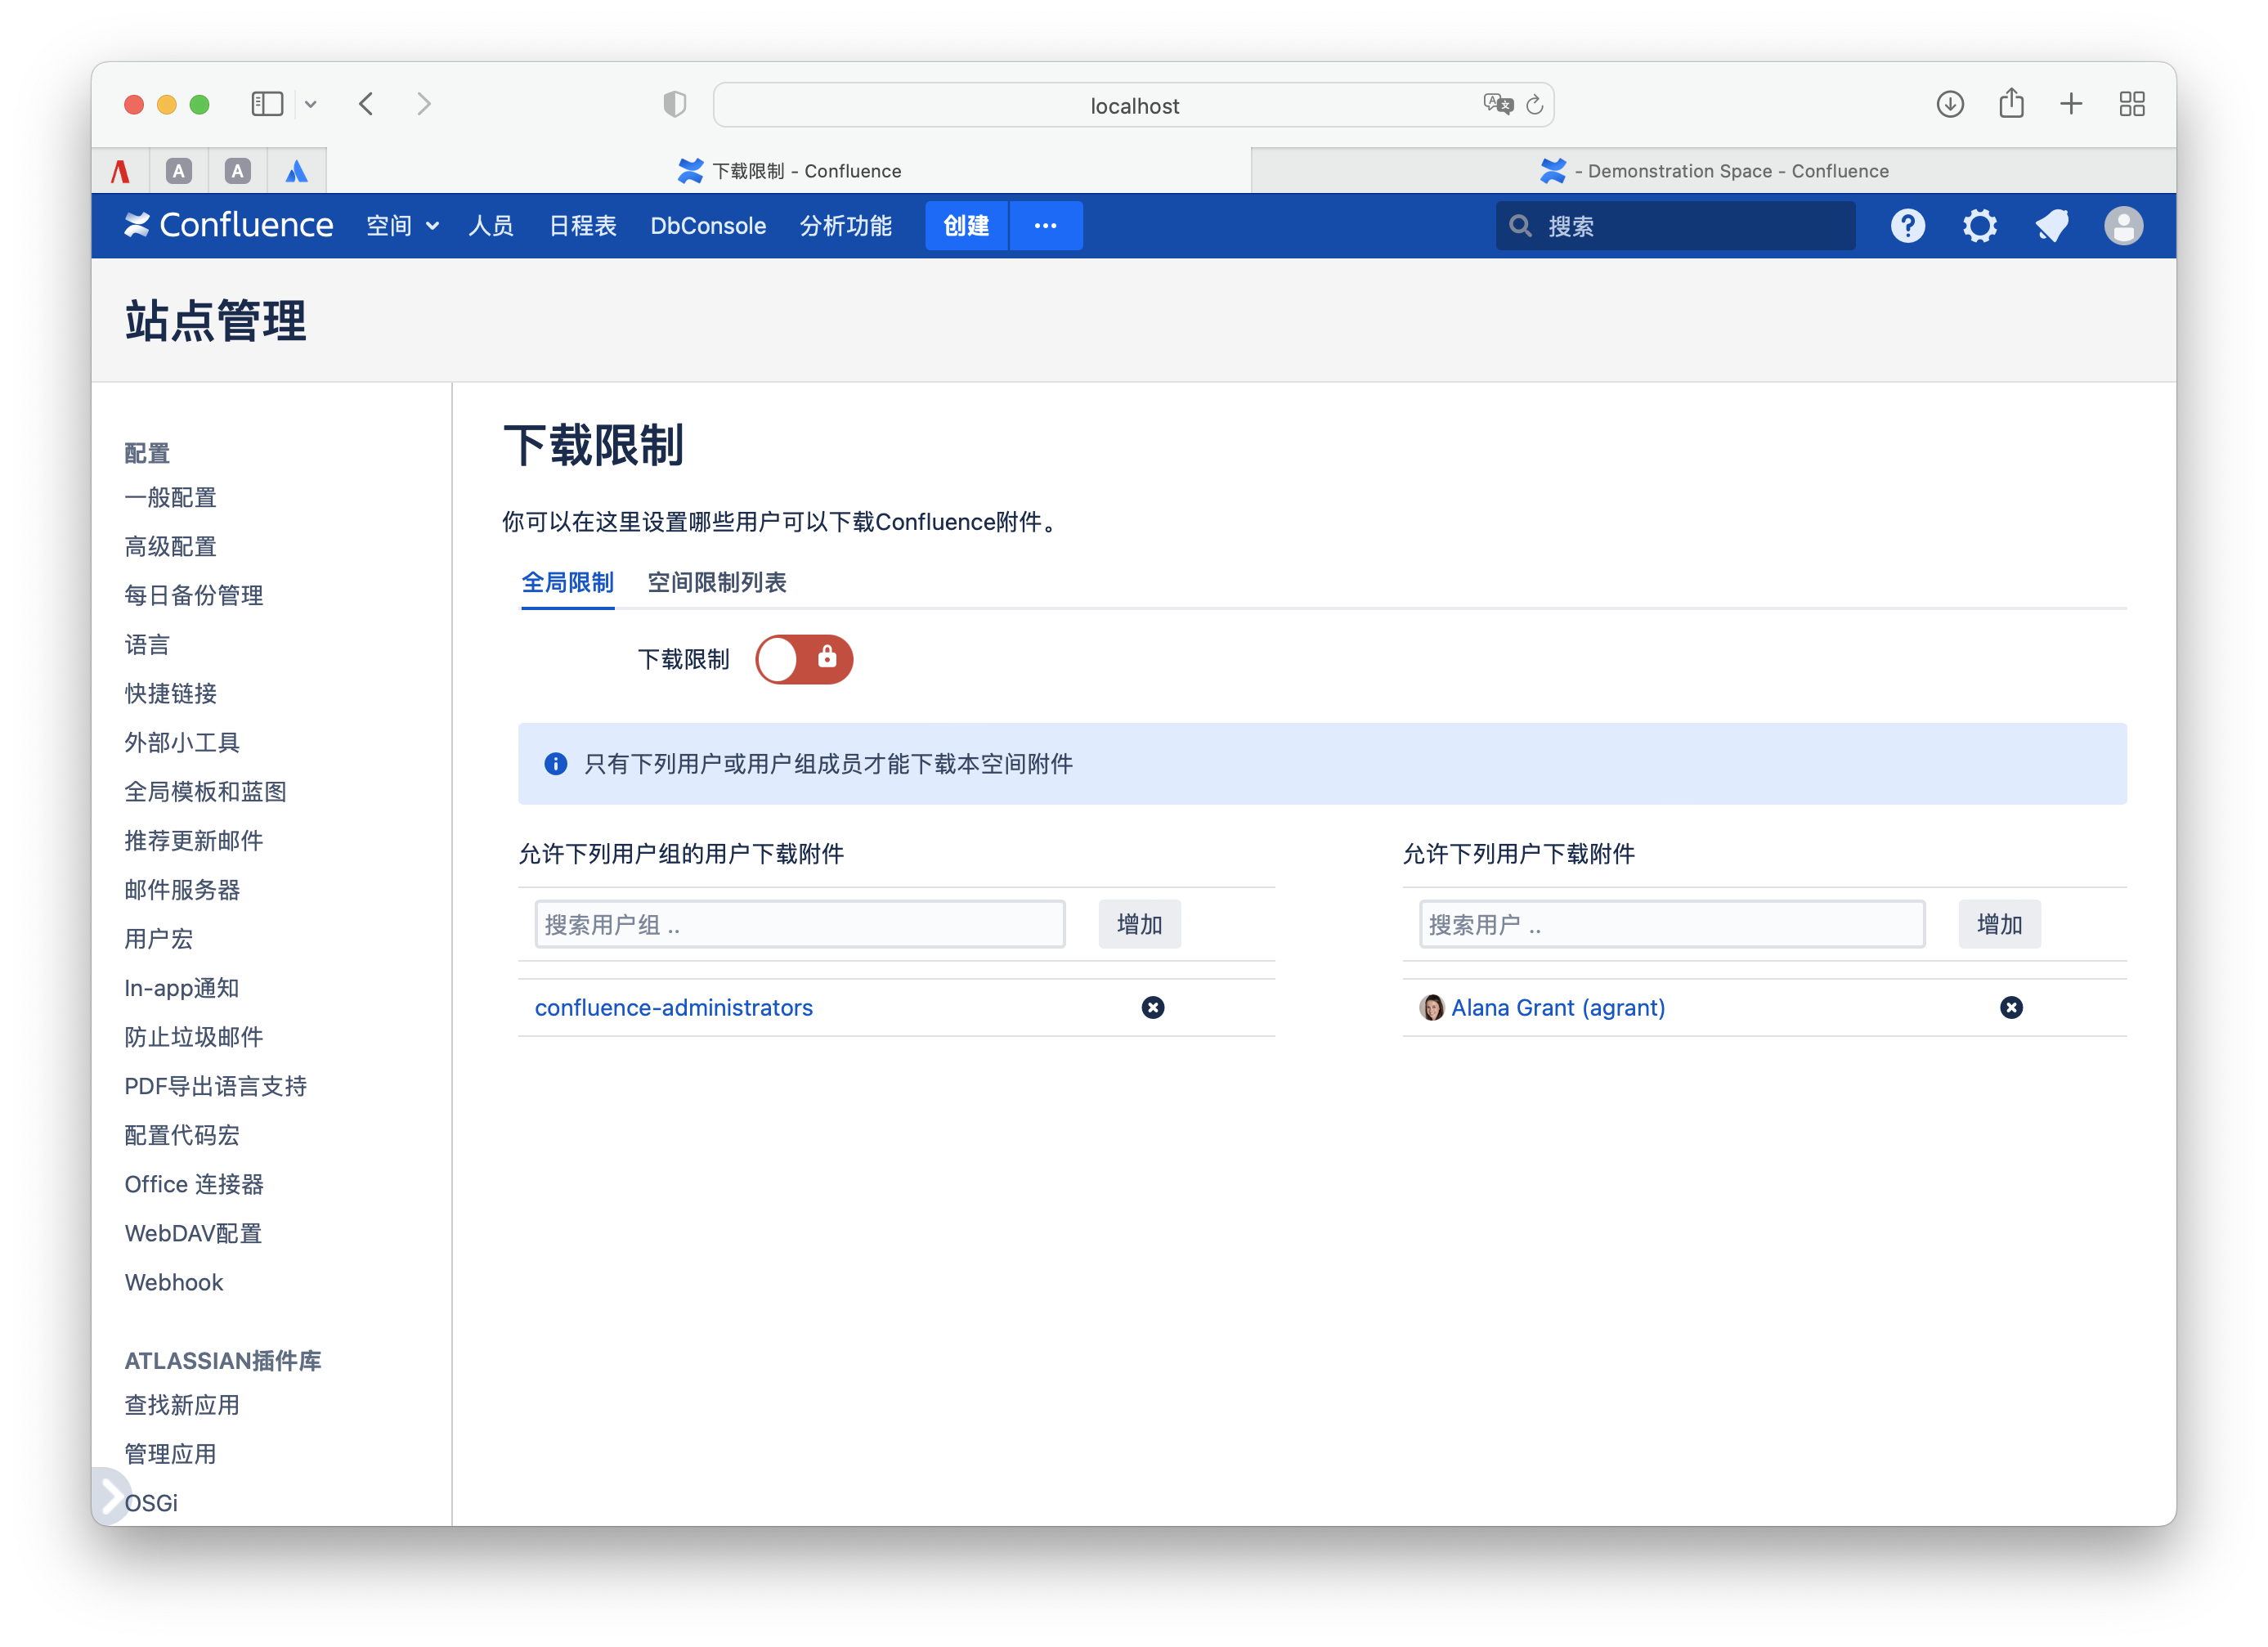2268x1647 pixels.
Task: Click the Safari share icon
Action: tap(2011, 104)
